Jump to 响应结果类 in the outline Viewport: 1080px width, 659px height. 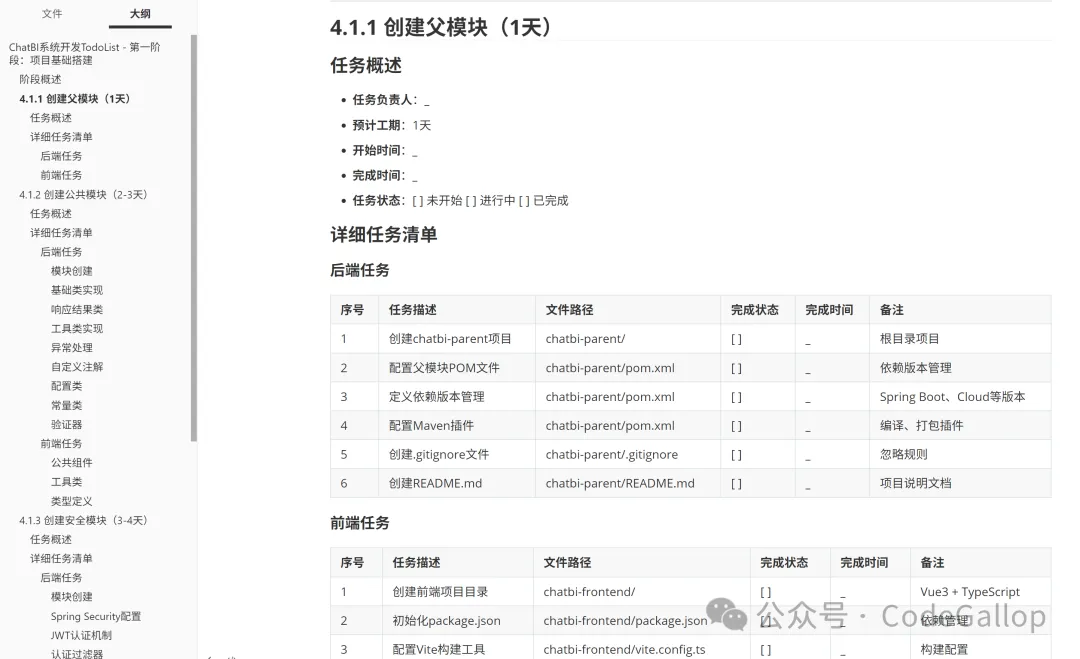(x=76, y=309)
